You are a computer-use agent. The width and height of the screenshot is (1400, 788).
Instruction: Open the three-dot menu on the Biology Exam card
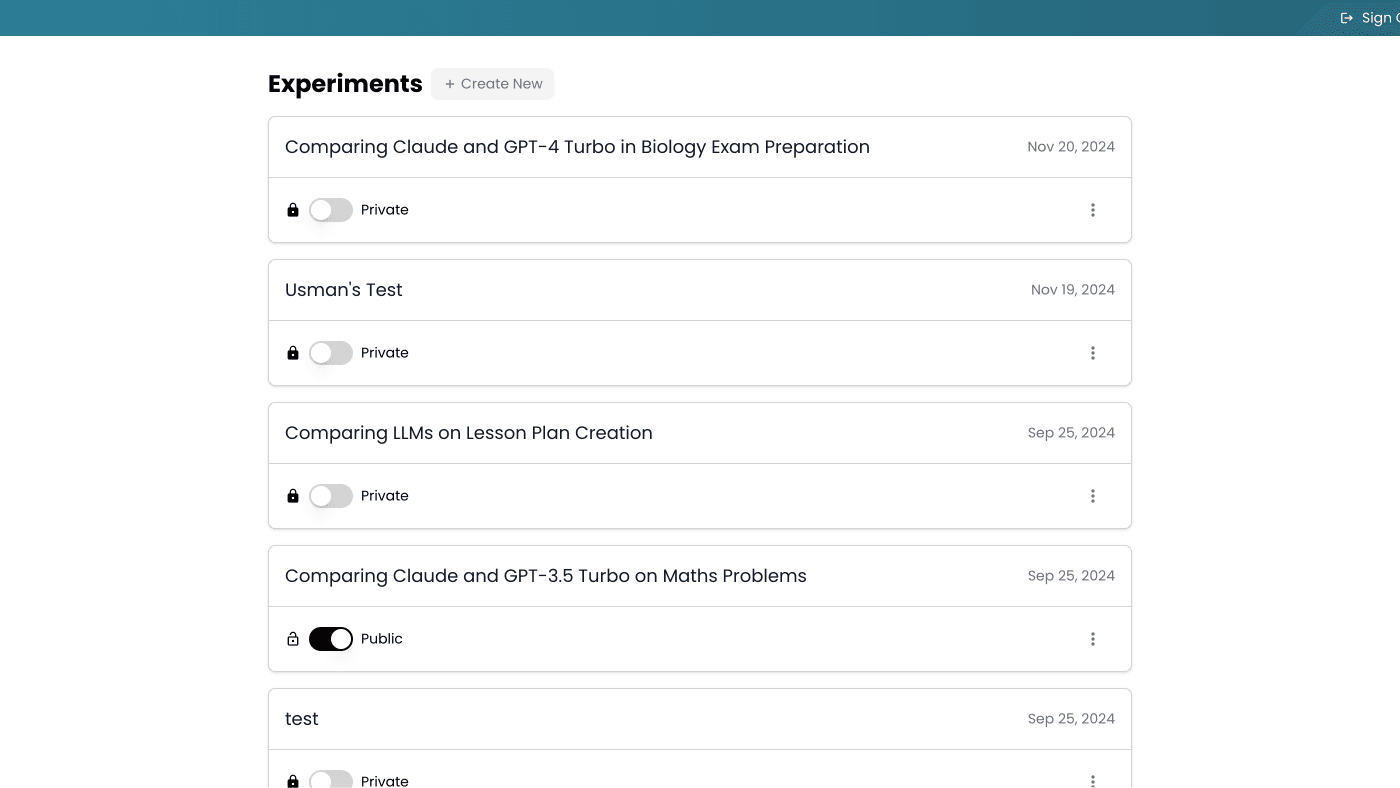[1093, 210]
